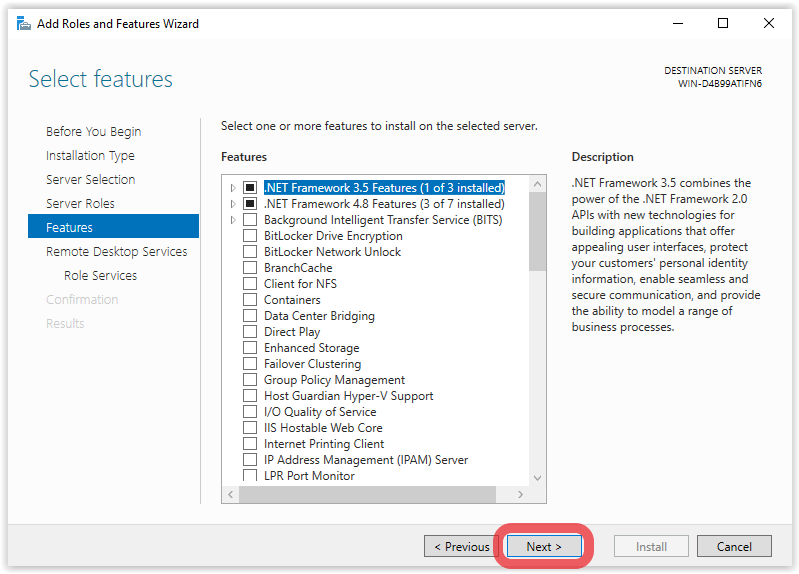This screenshot has height=574, width=799.
Task: Click the Next button
Action: point(544,546)
